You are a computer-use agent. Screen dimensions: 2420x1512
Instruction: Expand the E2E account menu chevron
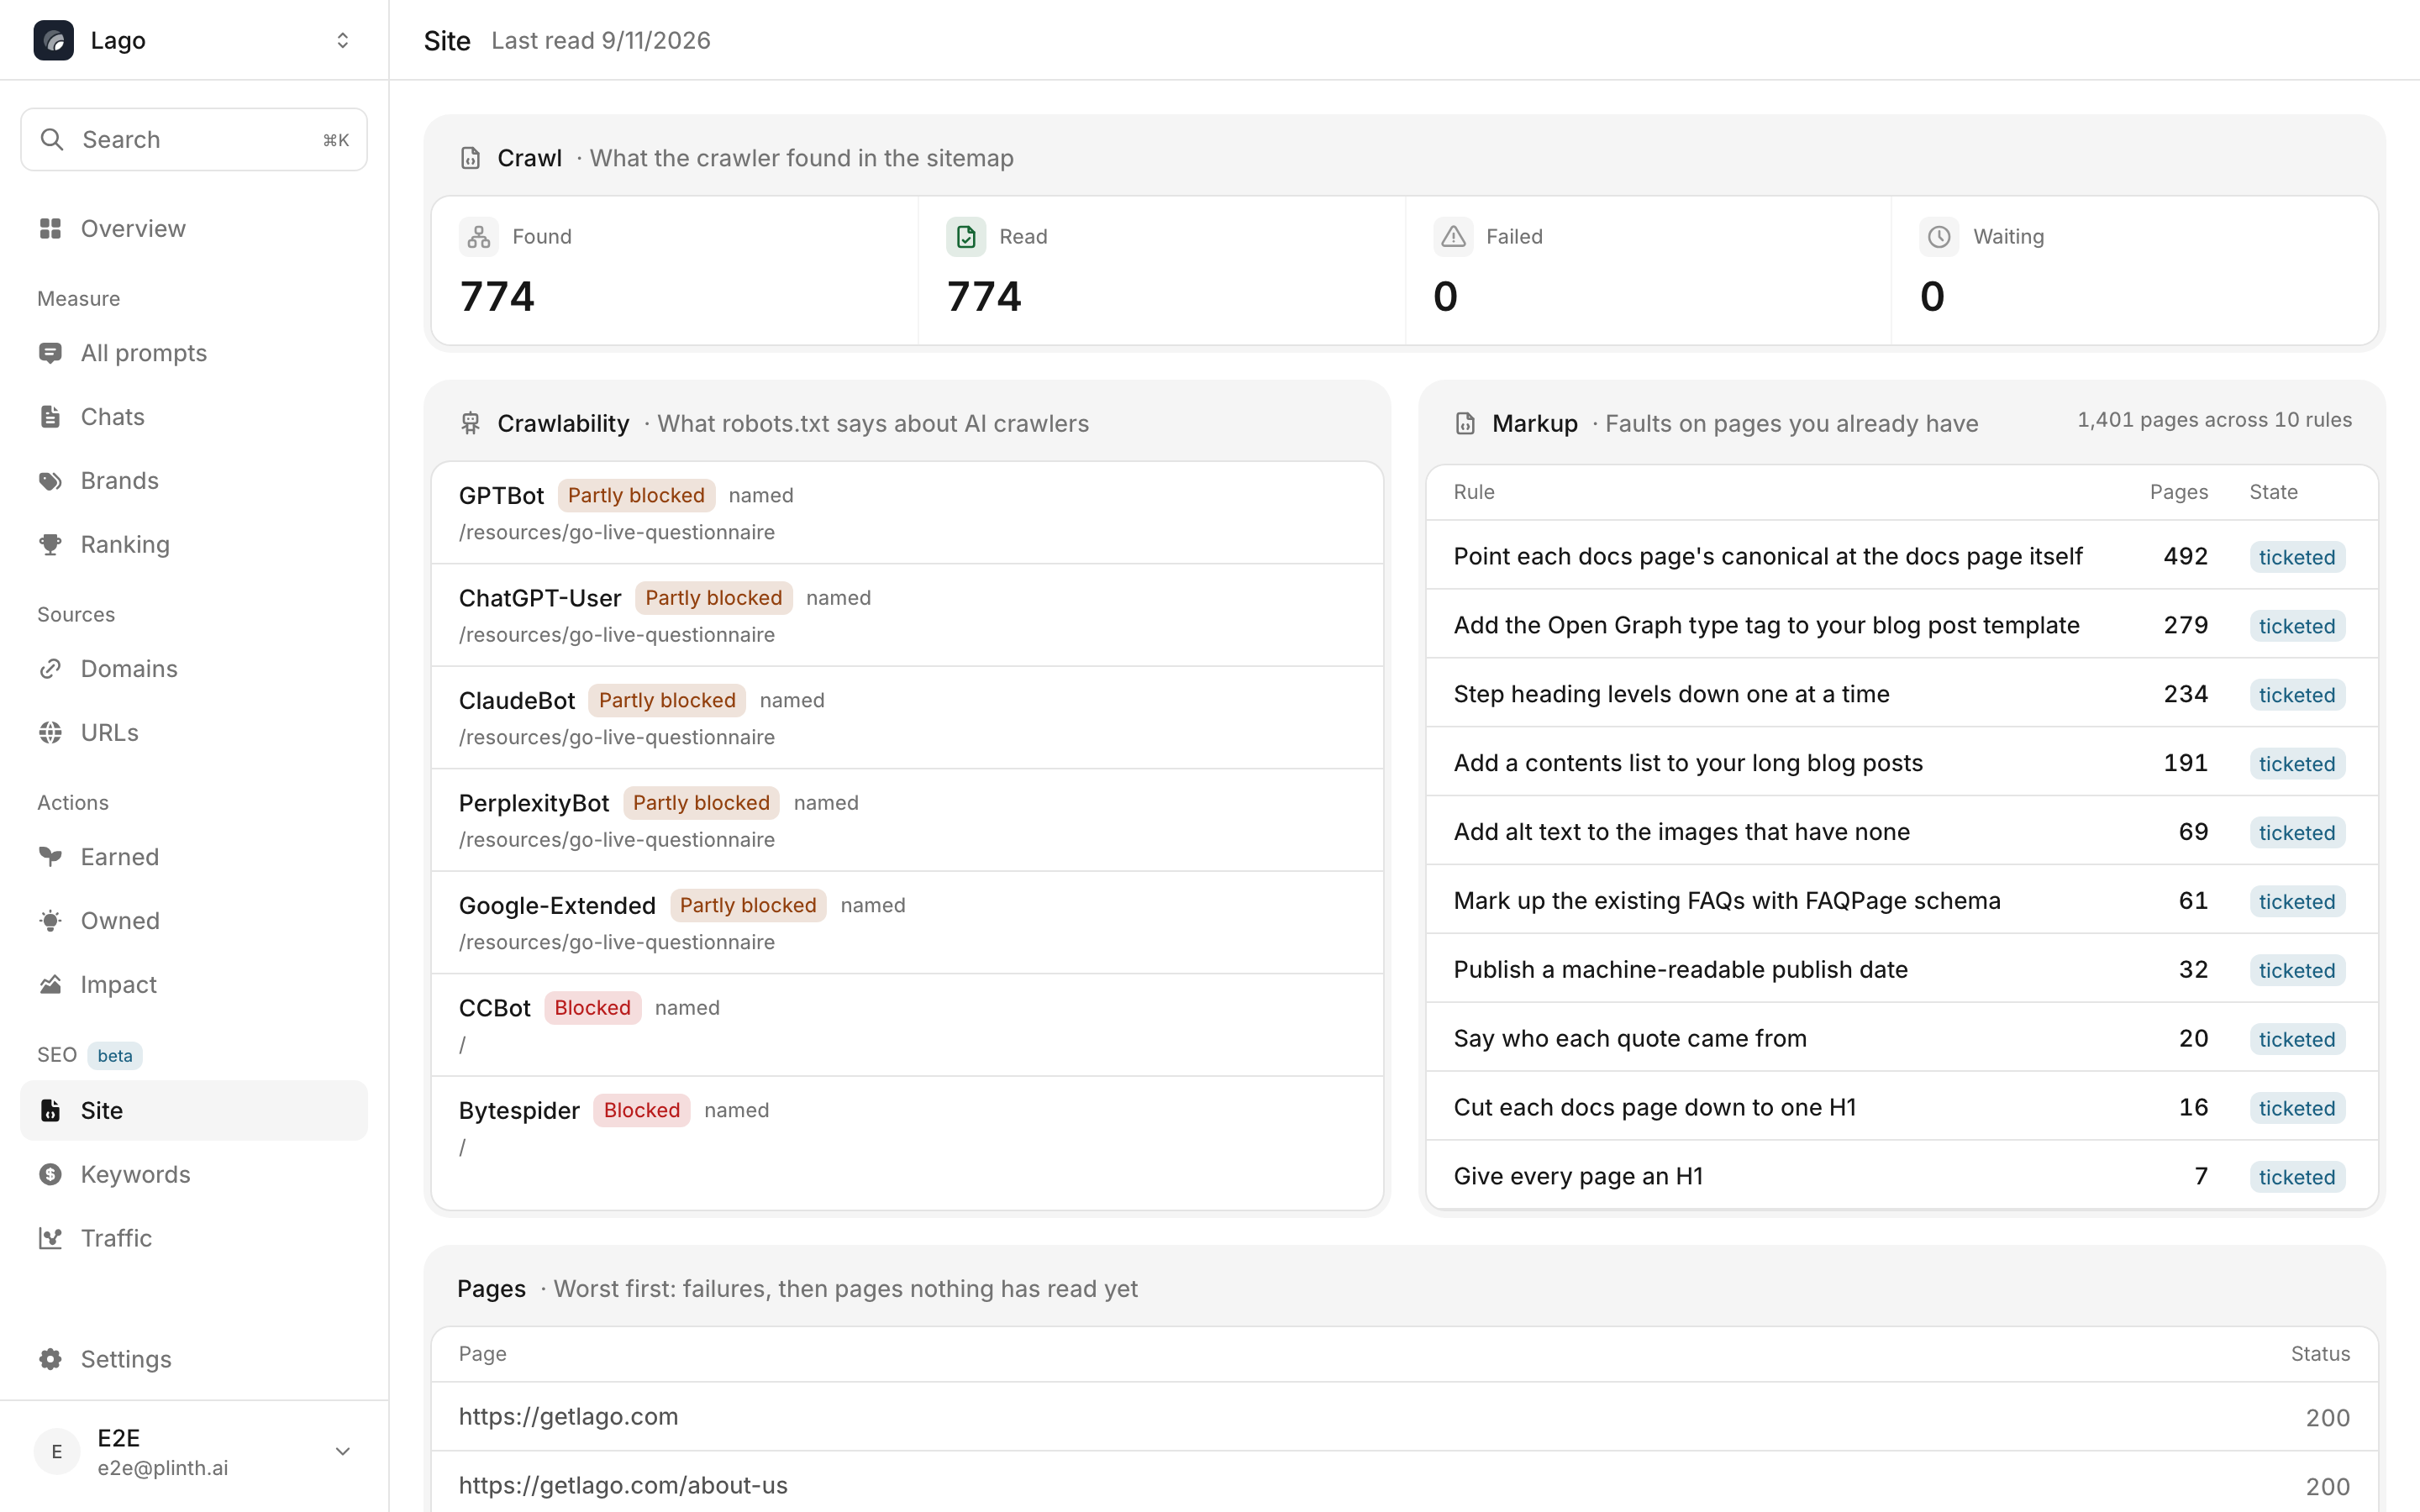[342, 1452]
